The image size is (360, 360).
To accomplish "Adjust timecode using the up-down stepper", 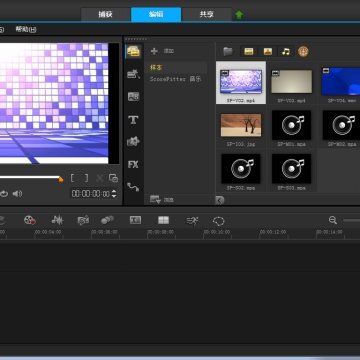I will click(x=114, y=194).
